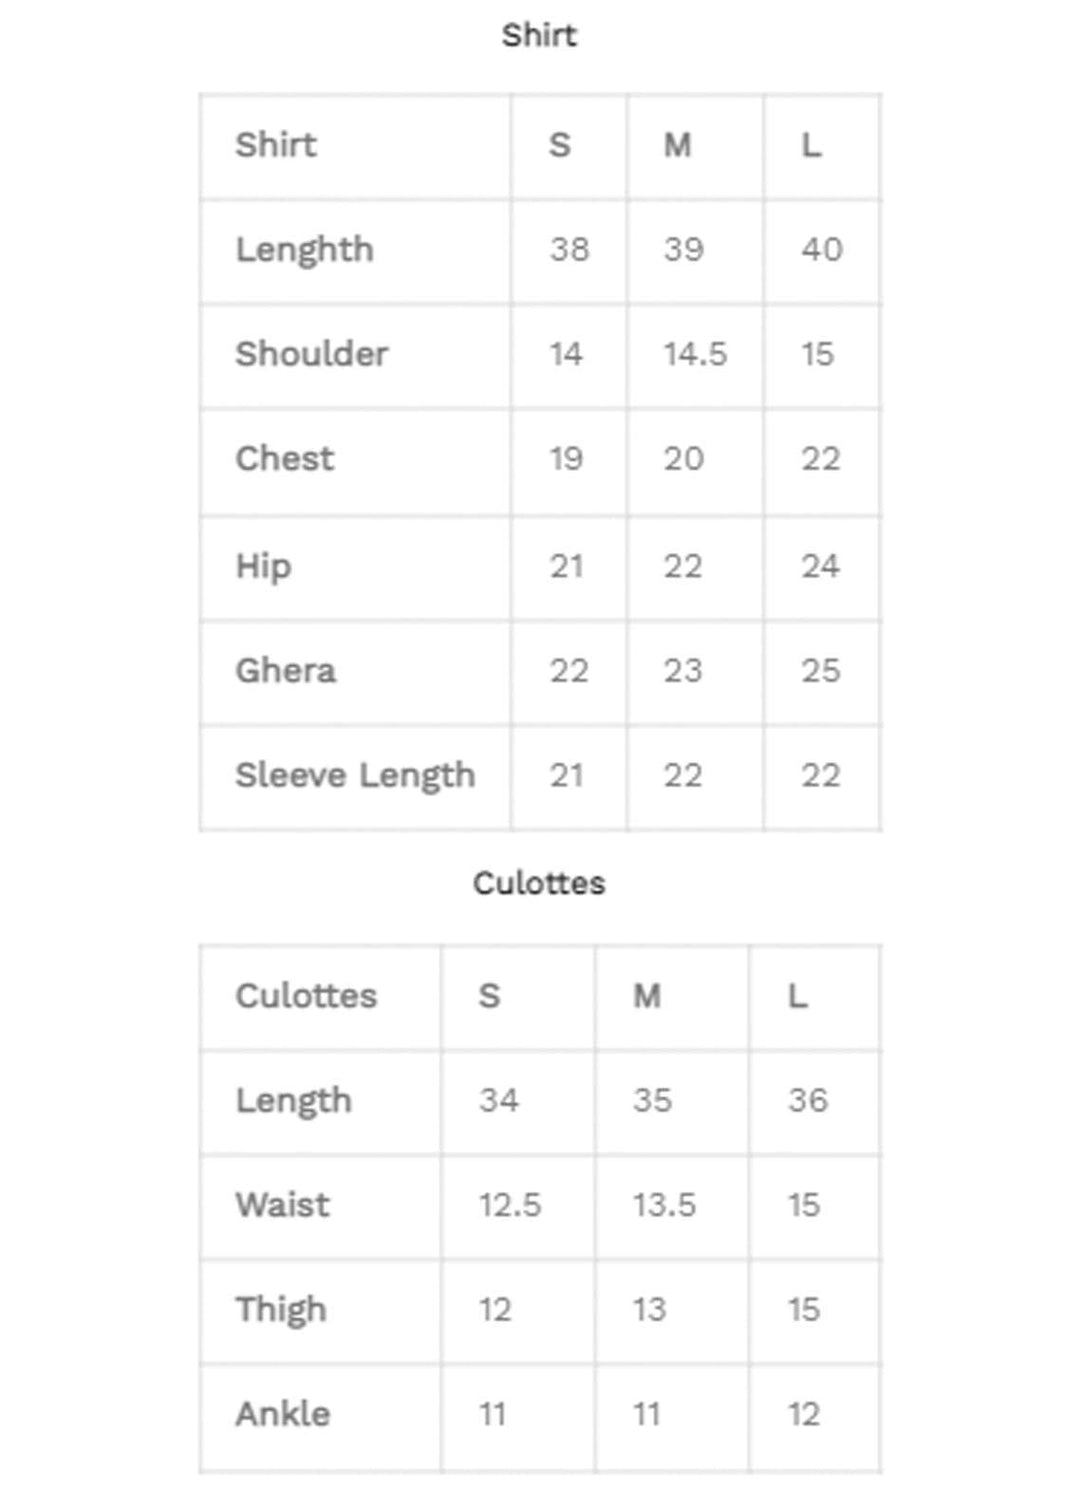Click the 34 Culottes length value
1080x1503 pixels.
coord(498,1101)
